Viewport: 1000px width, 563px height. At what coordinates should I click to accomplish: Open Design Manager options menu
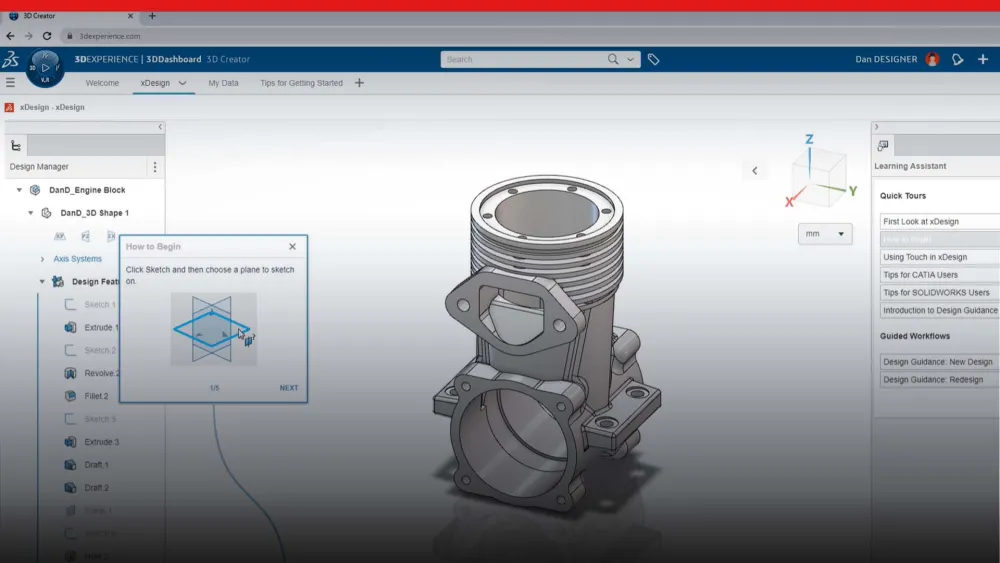154,167
